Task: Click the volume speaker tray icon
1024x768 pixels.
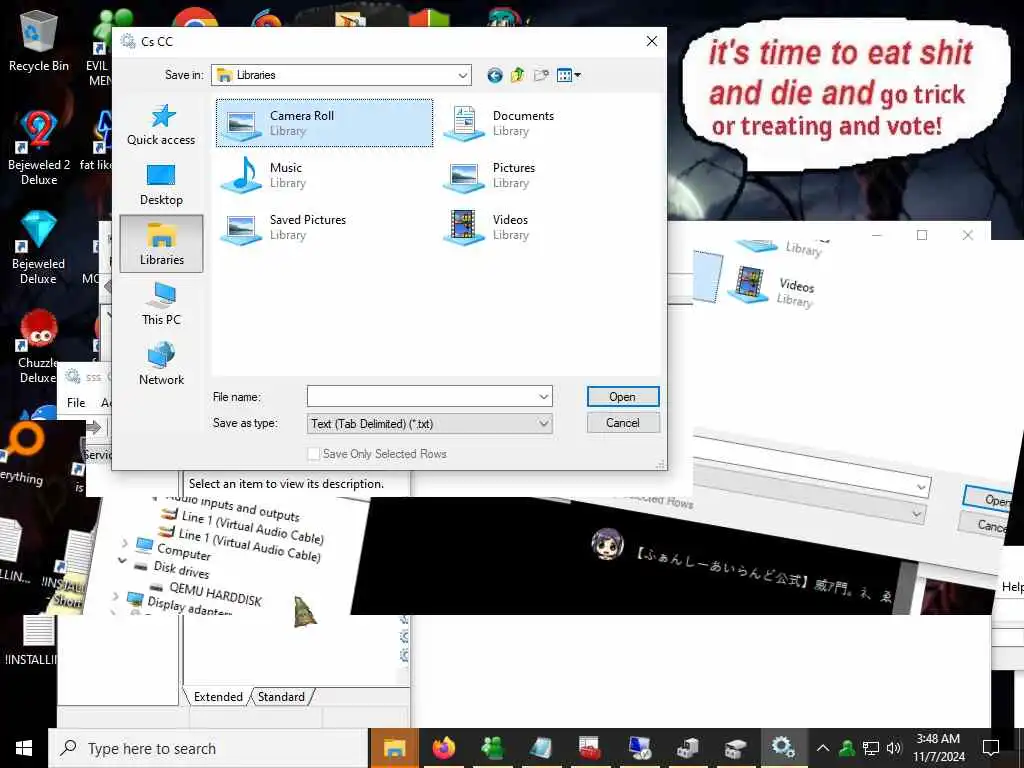Action: (x=894, y=748)
